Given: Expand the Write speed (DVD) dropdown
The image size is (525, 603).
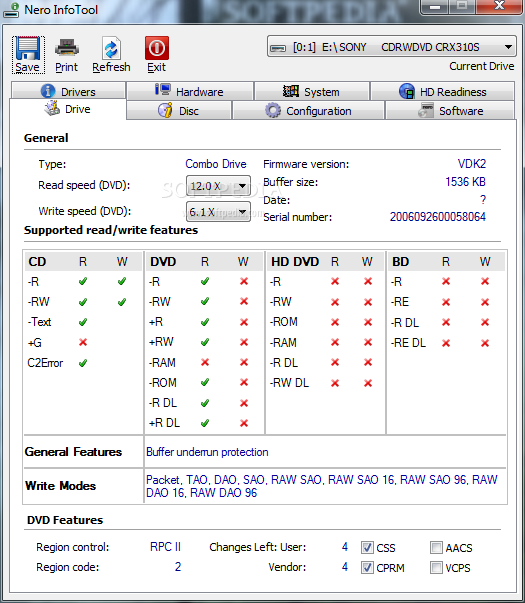Looking at the screenshot, I should (218, 212).
